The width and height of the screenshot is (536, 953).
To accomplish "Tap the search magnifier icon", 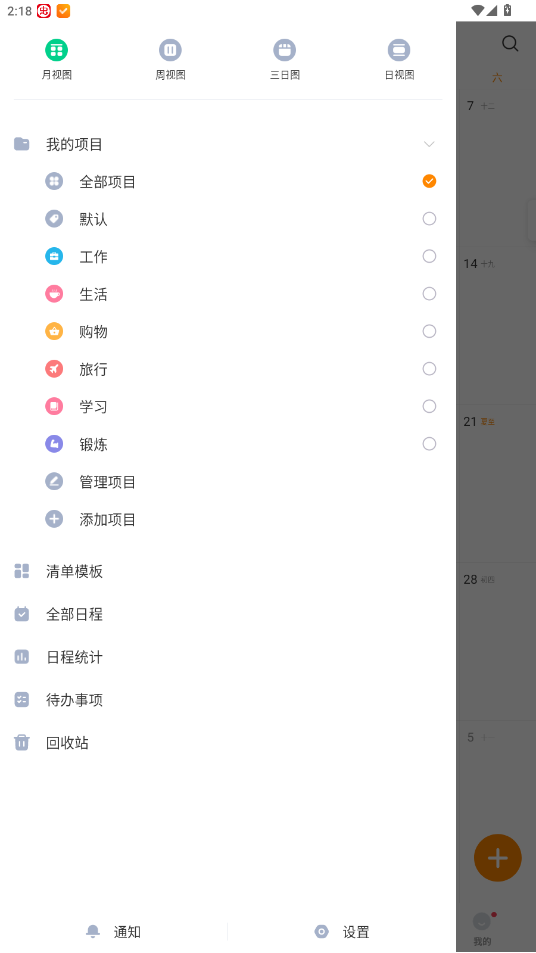I will tap(510, 43).
